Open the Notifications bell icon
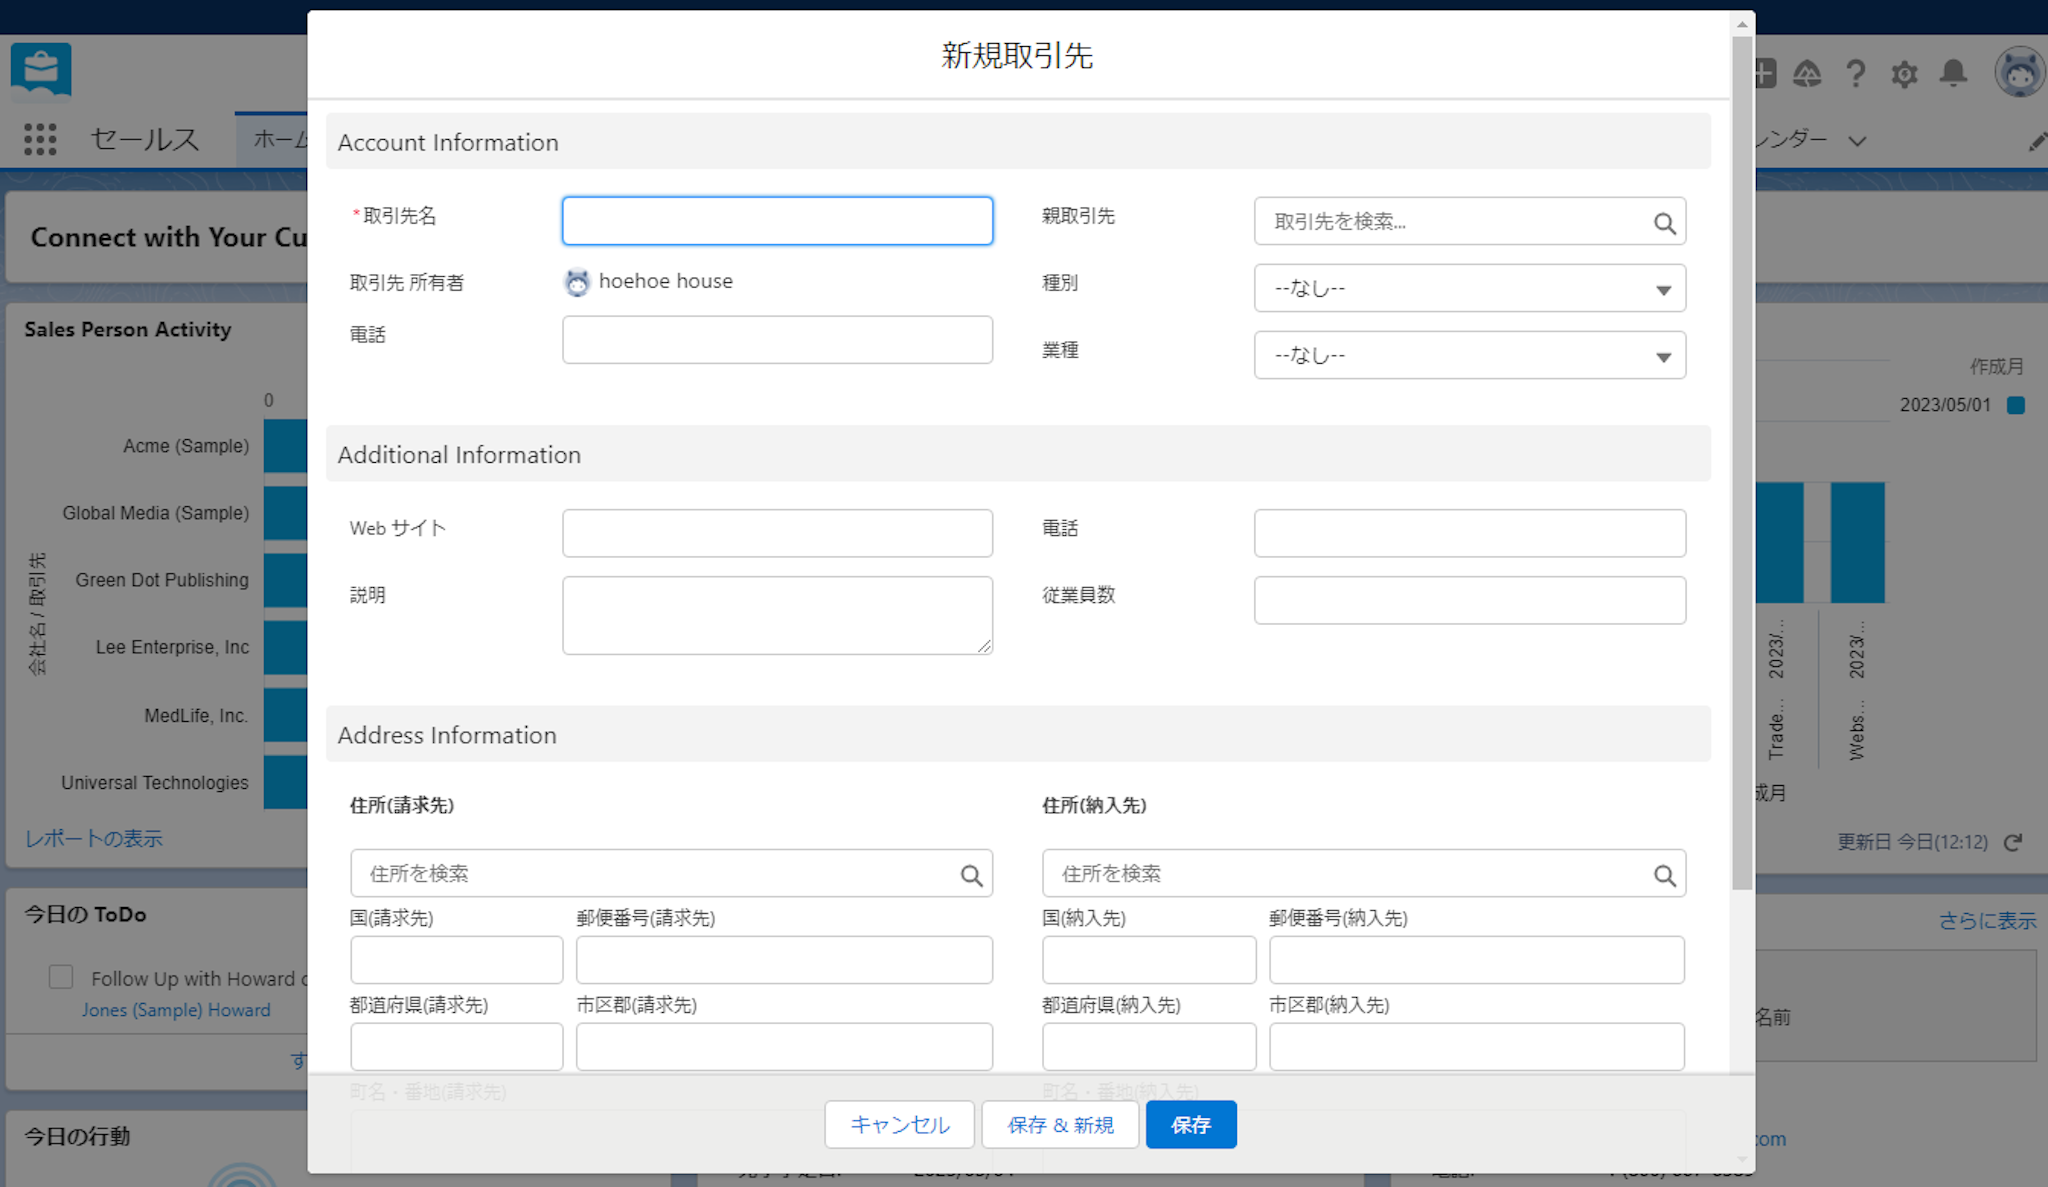This screenshot has width=2048, height=1187. pyautogui.click(x=1953, y=74)
